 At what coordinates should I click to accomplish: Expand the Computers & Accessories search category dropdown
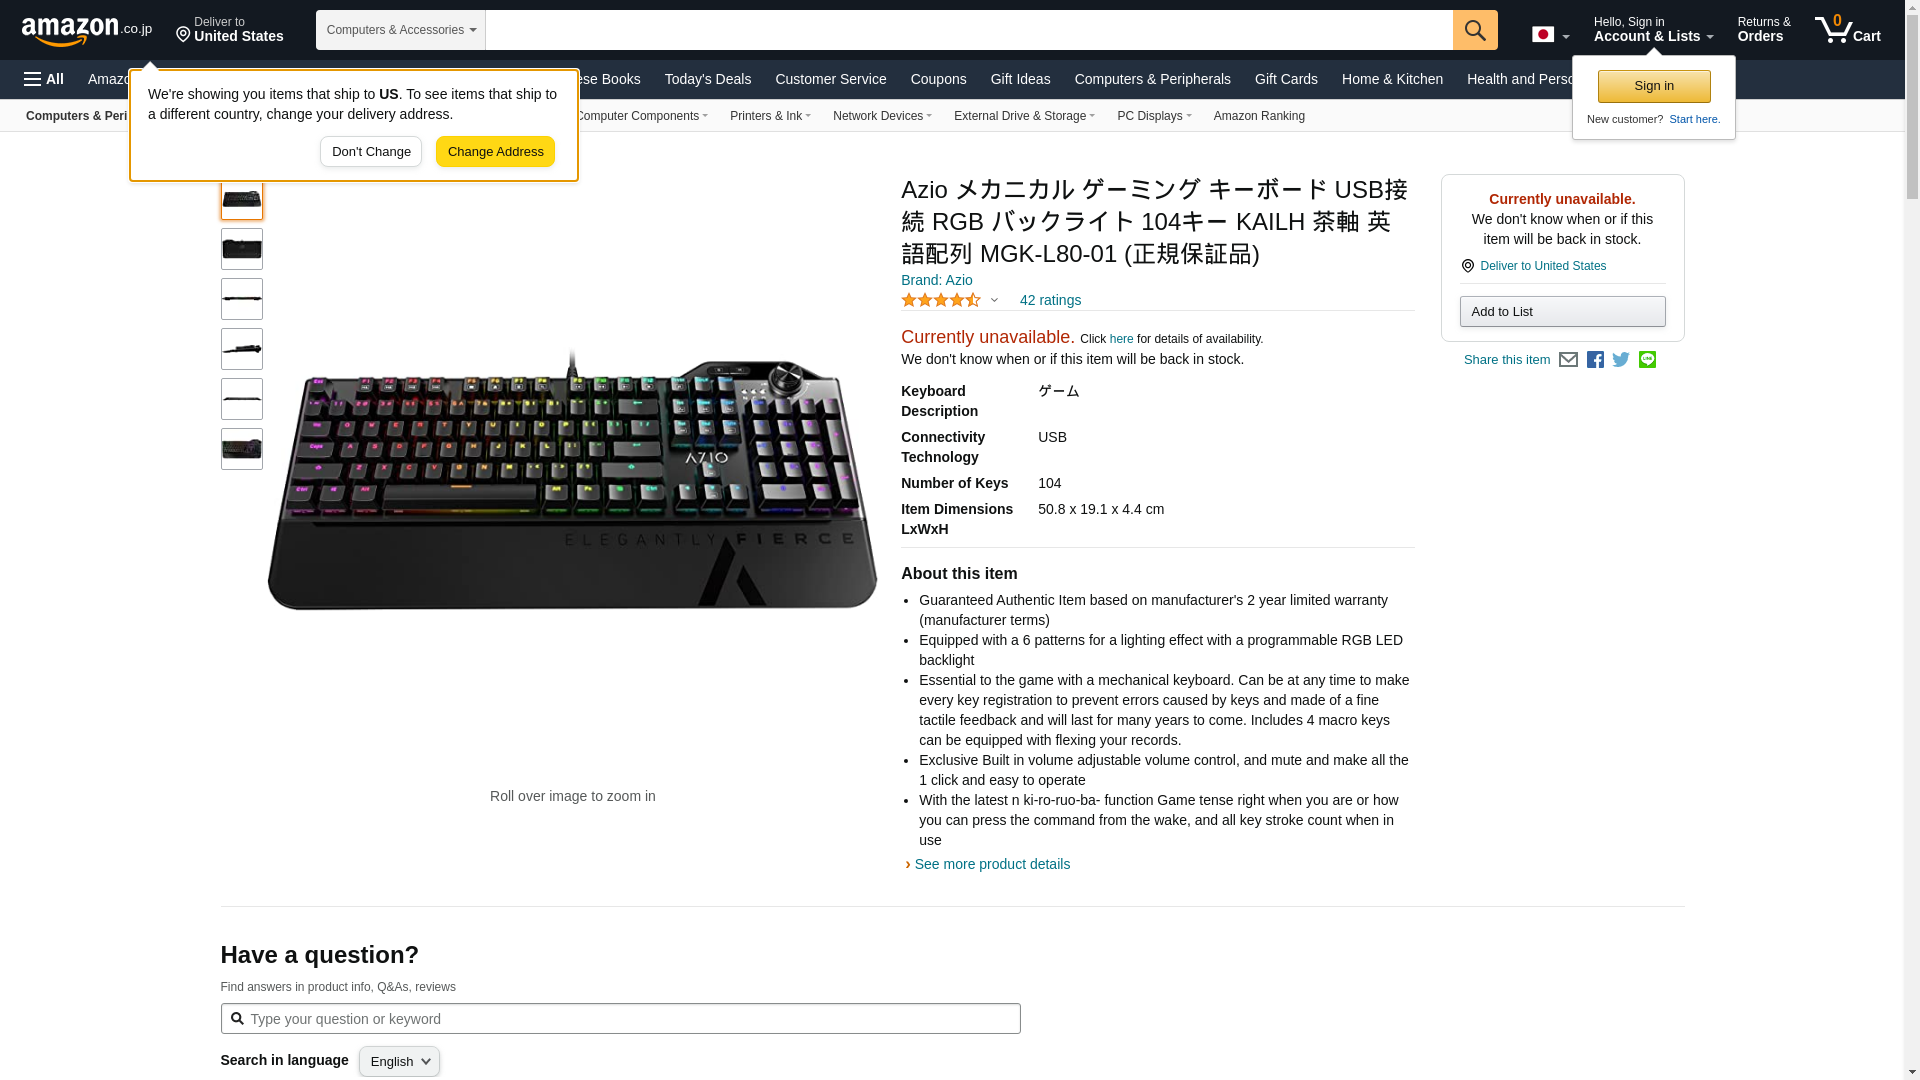point(401,30)
